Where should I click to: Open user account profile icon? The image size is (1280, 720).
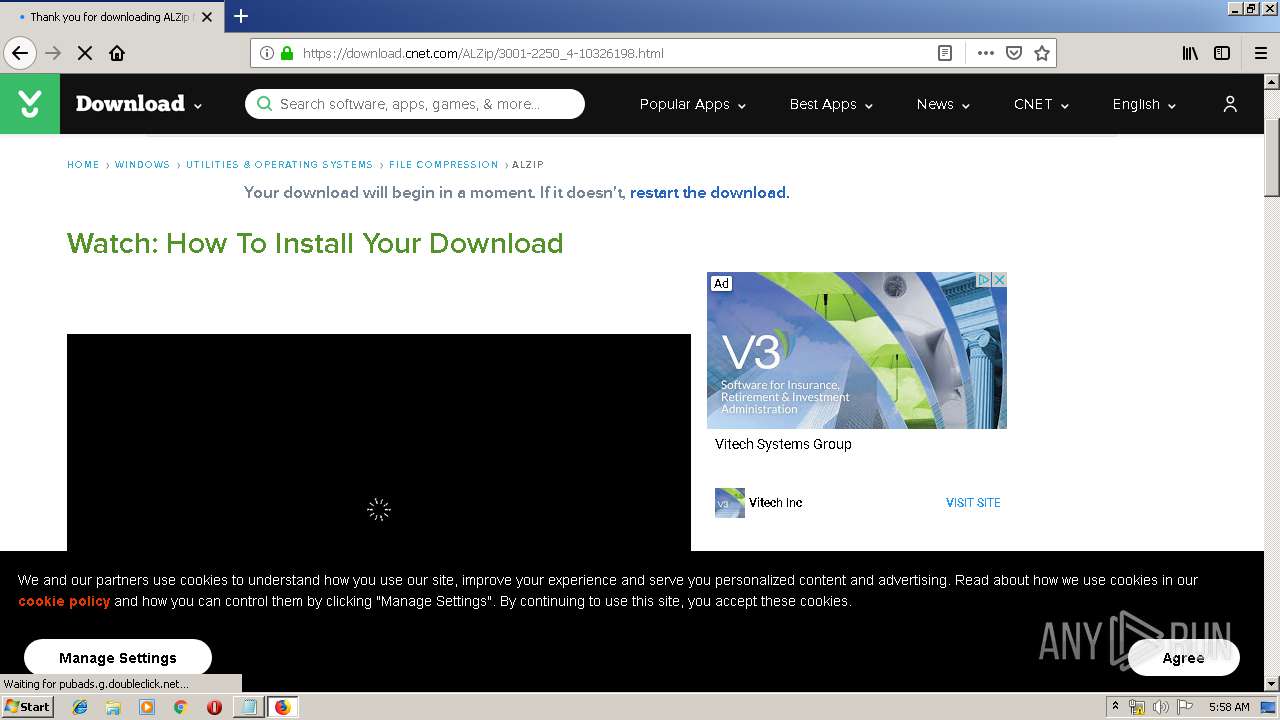pyautogui.click(x=1230, y=104)
